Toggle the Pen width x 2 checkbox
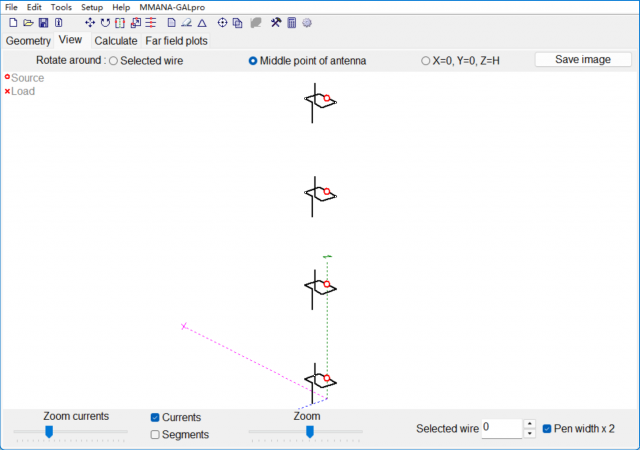Image resolution: width=640 pixels, height=450 pixels. [547, 428]
